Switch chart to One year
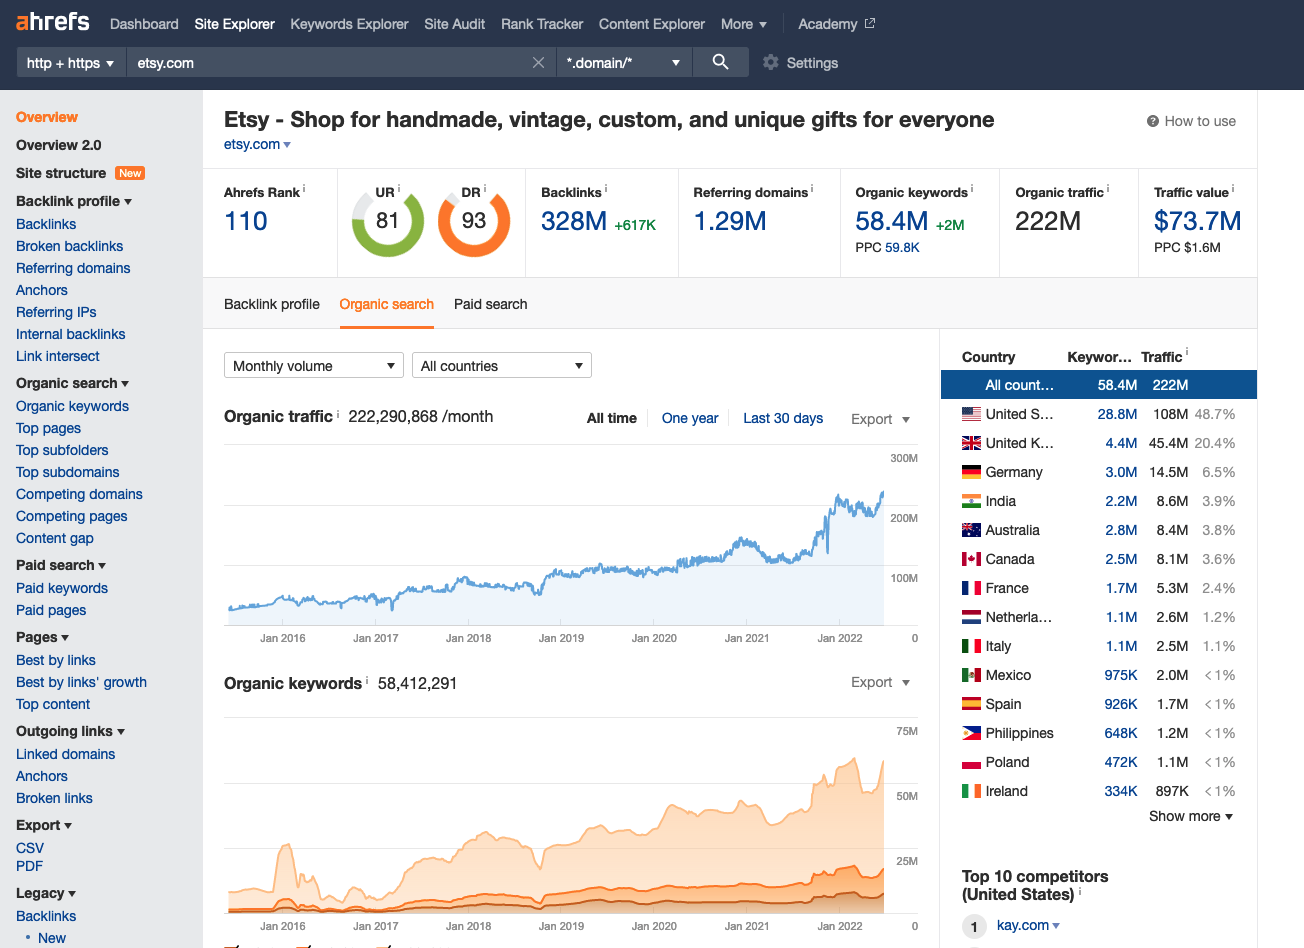This screenshot has width=1304, height=948. pyautogui.click(x=690, y=418)
